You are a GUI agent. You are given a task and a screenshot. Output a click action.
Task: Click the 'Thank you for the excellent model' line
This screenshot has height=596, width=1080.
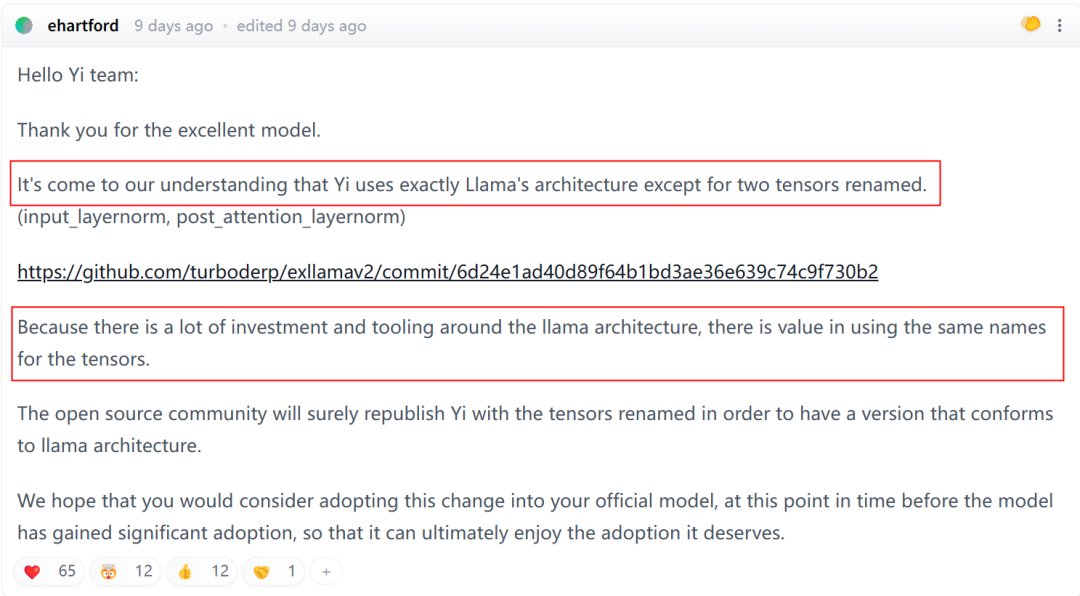coord(169,130)
